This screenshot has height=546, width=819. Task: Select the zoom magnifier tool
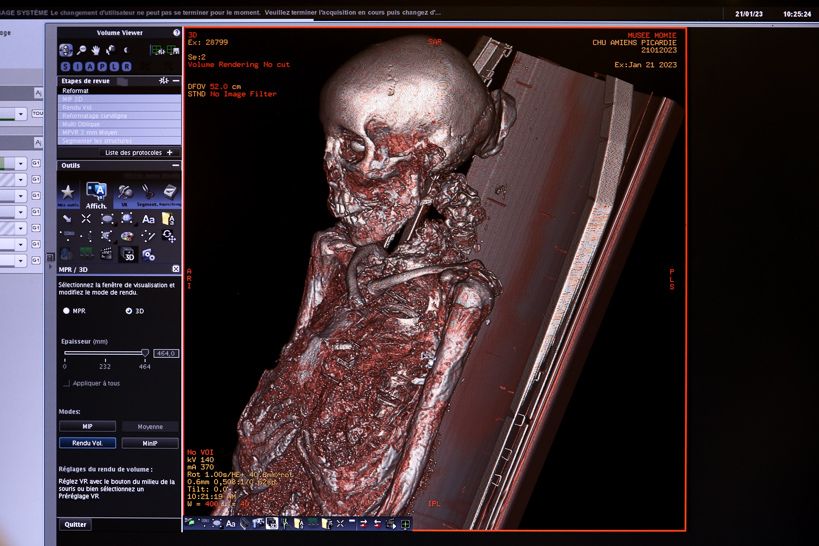81,50
